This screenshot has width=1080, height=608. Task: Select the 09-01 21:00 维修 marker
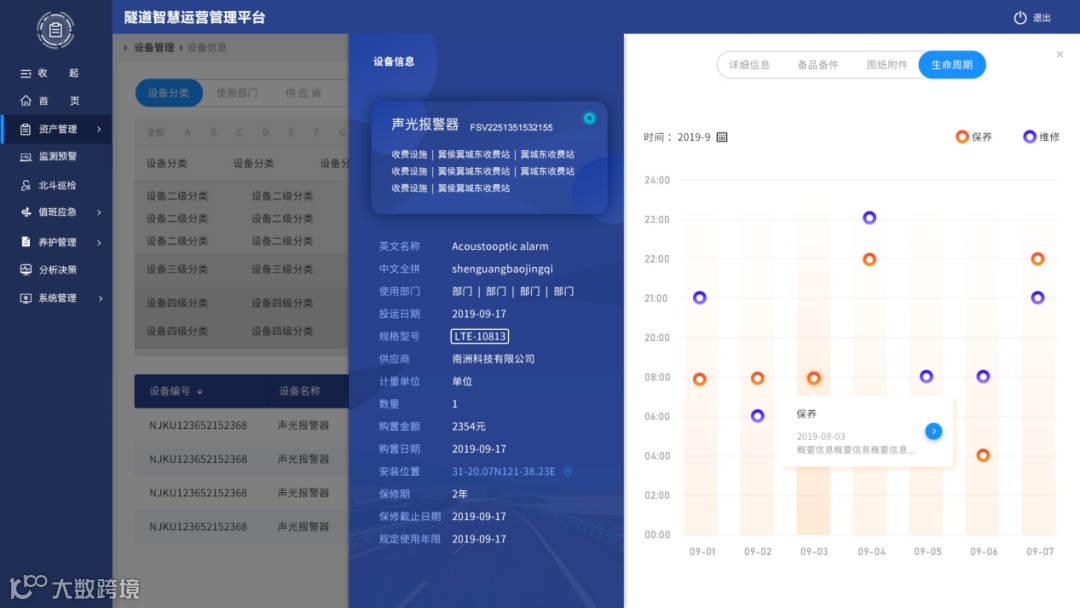pyautogui.click(x=700, y=297)
